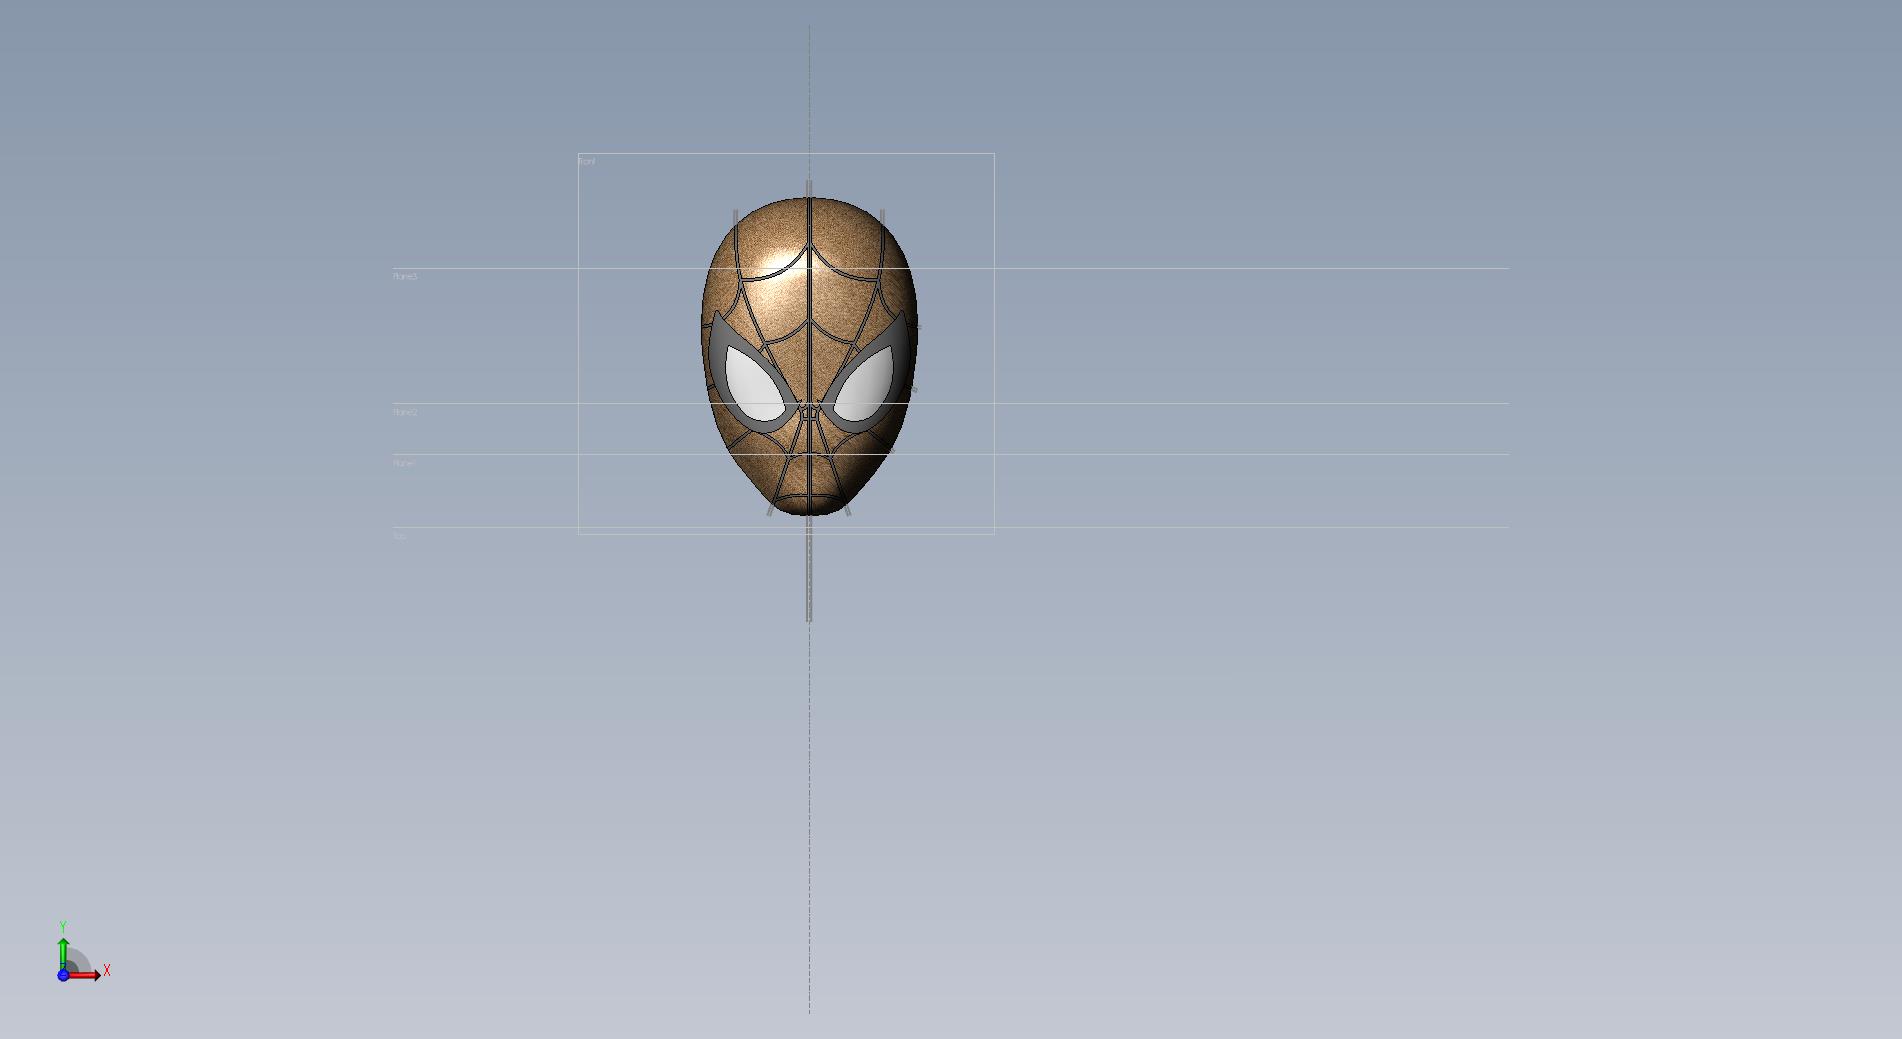Image resolution: width=1902 pixels, height=1039 pixels.
Task: Click the blue origin ball of the triad
Action: (63, 975)
